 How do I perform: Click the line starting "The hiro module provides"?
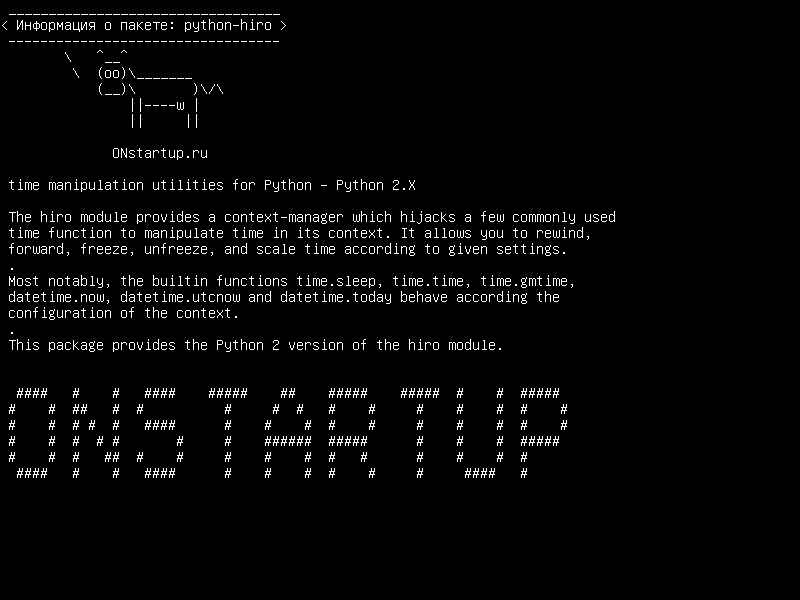tap(312, 217)
